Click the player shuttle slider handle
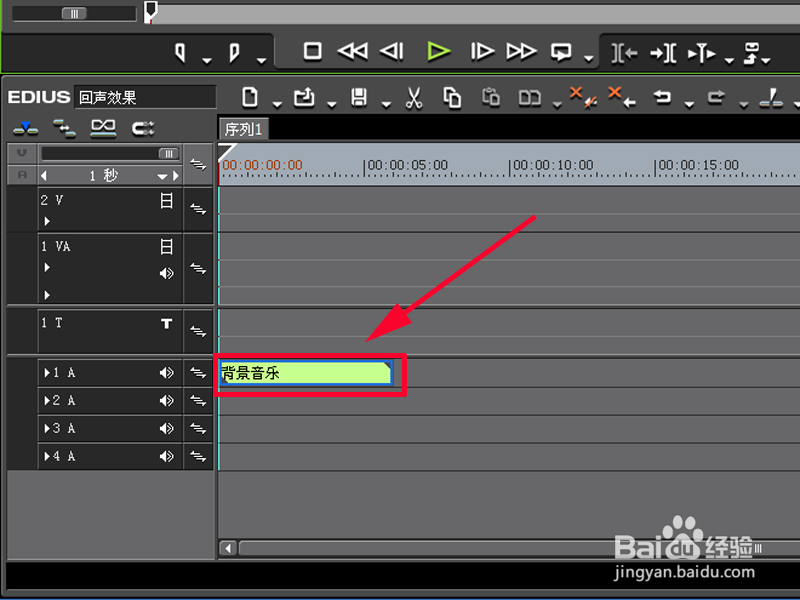Viewport: 800px width, 600px height. pyautogui.click(x=74, y=14)
